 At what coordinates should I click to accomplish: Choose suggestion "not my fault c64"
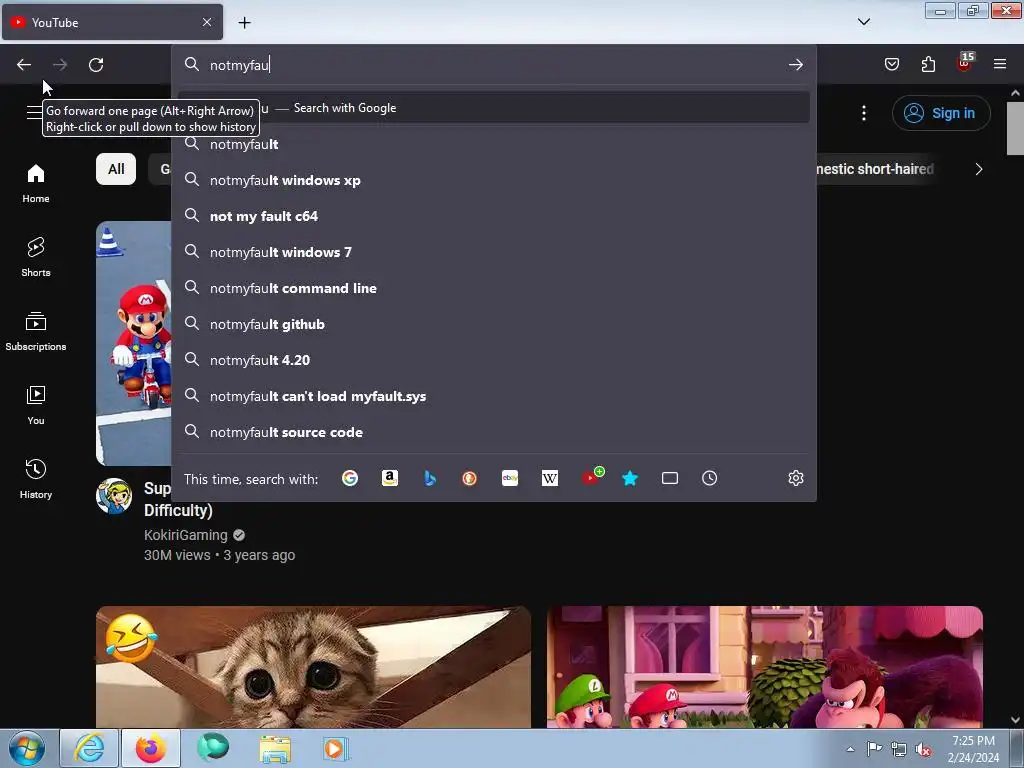pyautogui.click(x=494, y=216)
